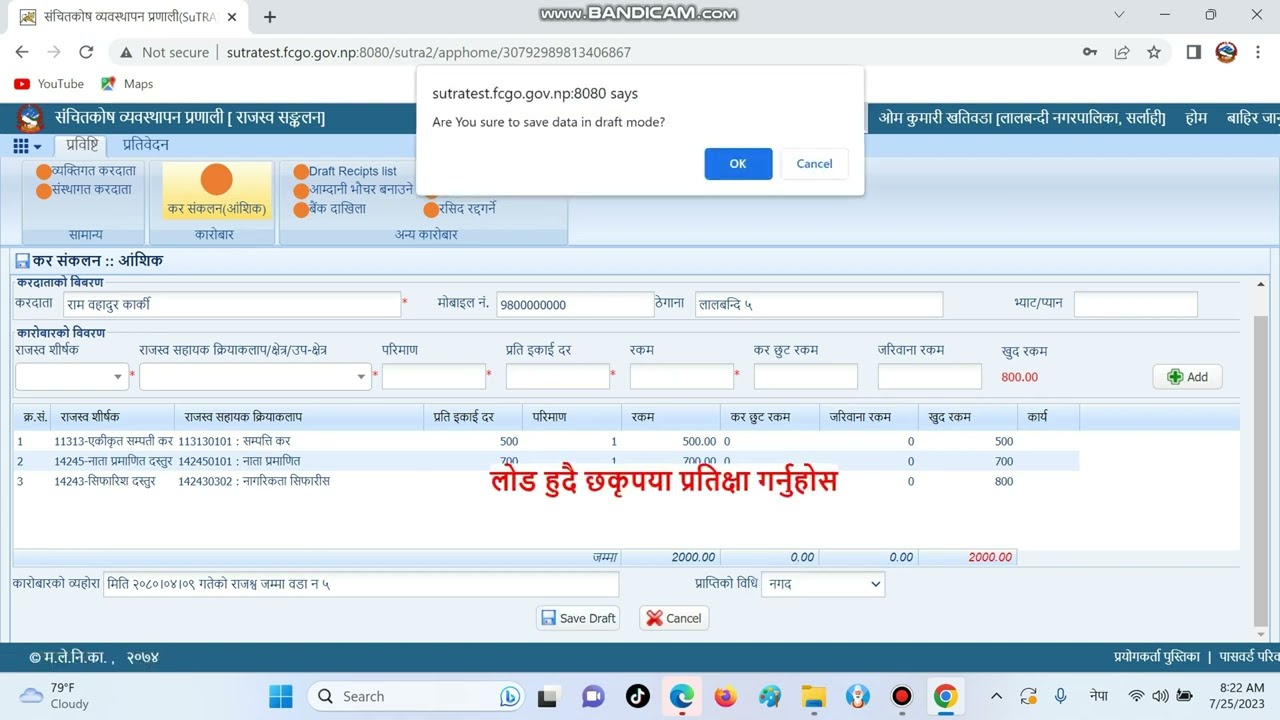Image resolution: width=1280 pixels, height=720 pixels.
Task: Select row 11313-एकीकृत सम्पती कर
Action: pos(546,441)
